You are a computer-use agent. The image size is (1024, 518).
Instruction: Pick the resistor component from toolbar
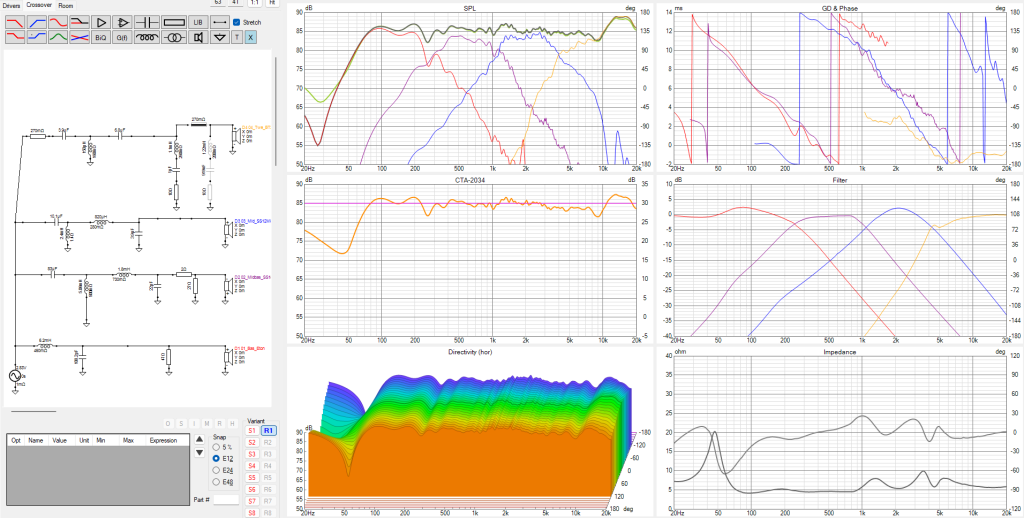point(173,21)
